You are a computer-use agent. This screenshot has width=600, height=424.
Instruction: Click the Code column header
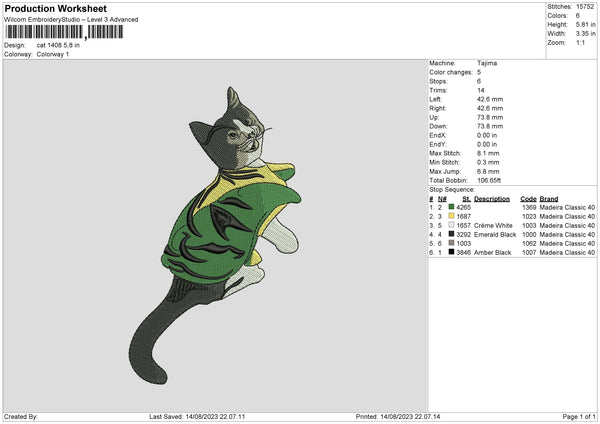point(528,199)
